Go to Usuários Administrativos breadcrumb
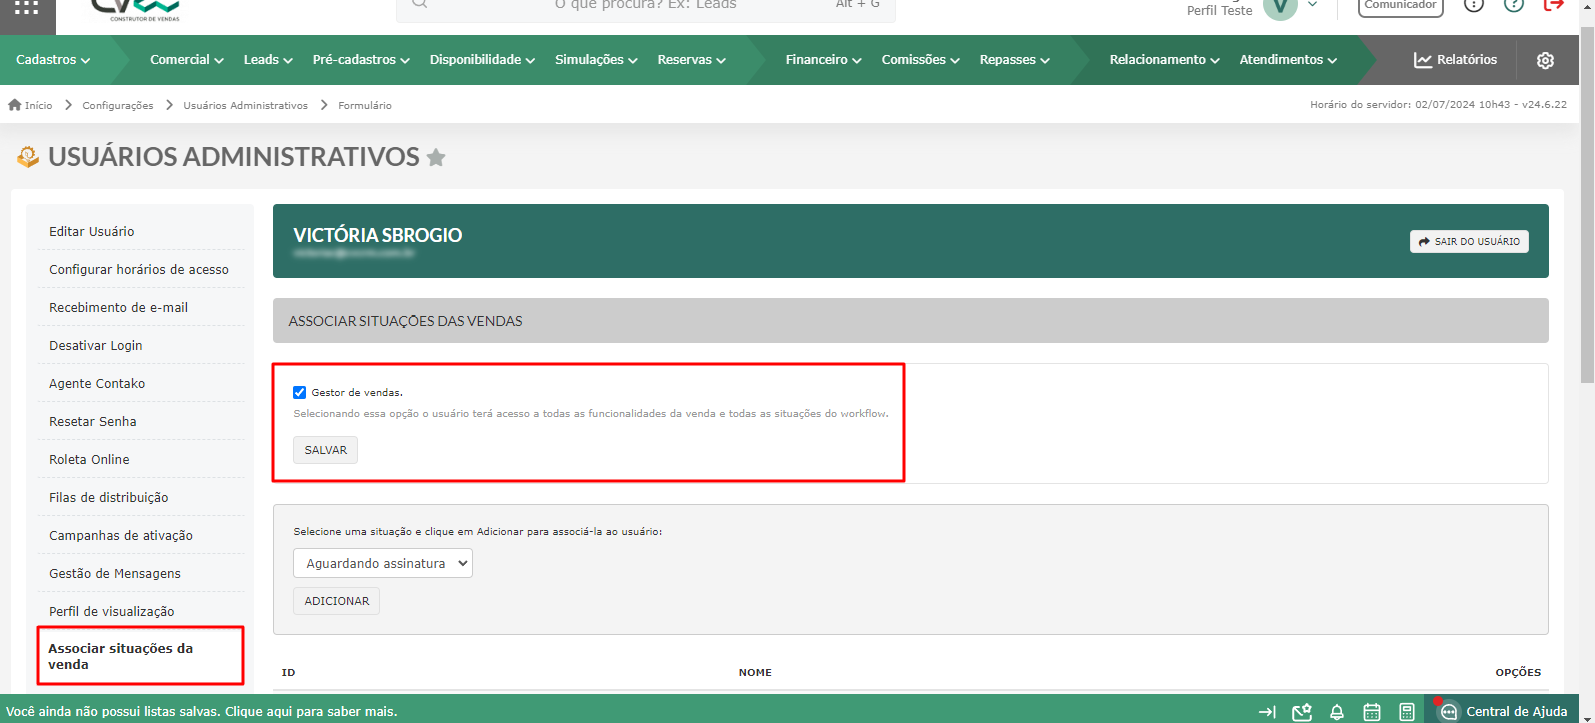 click(x=245, y=105)
